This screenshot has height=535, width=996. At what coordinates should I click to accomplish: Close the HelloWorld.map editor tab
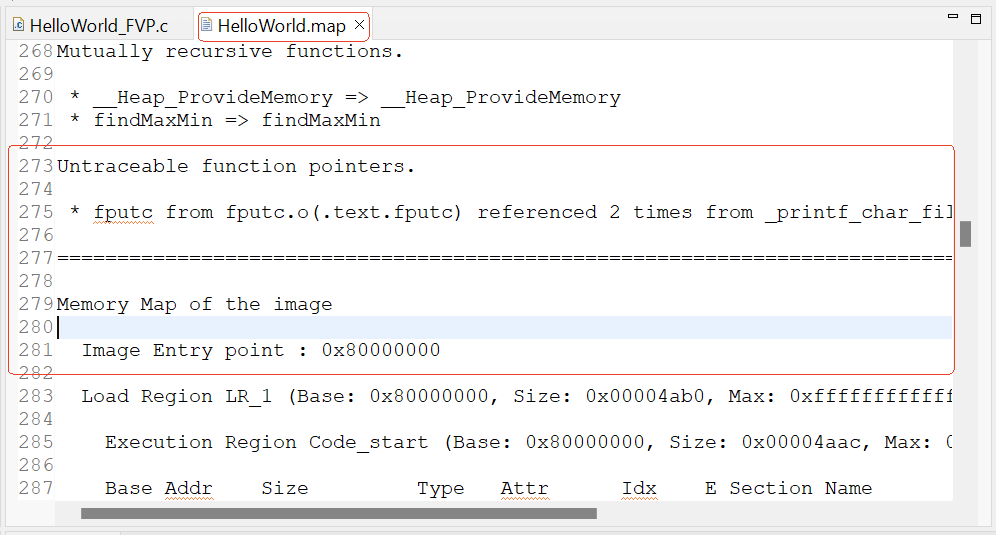click(x=359, y=25)
